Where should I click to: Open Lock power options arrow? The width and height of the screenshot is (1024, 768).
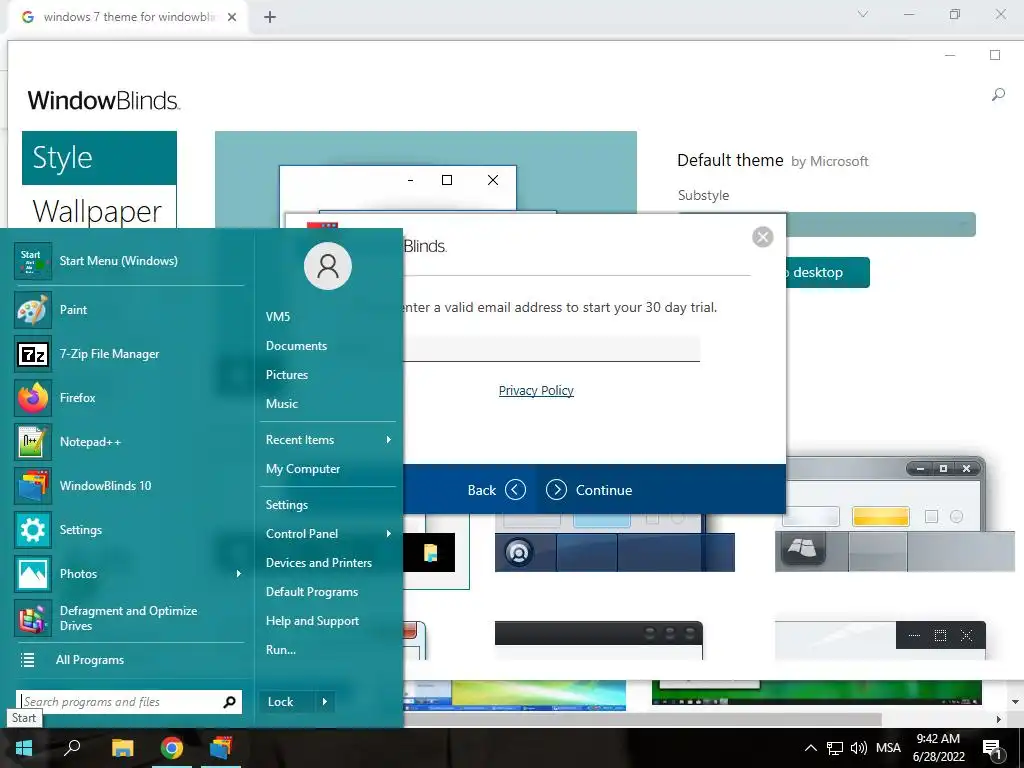(x=325, y=702)
